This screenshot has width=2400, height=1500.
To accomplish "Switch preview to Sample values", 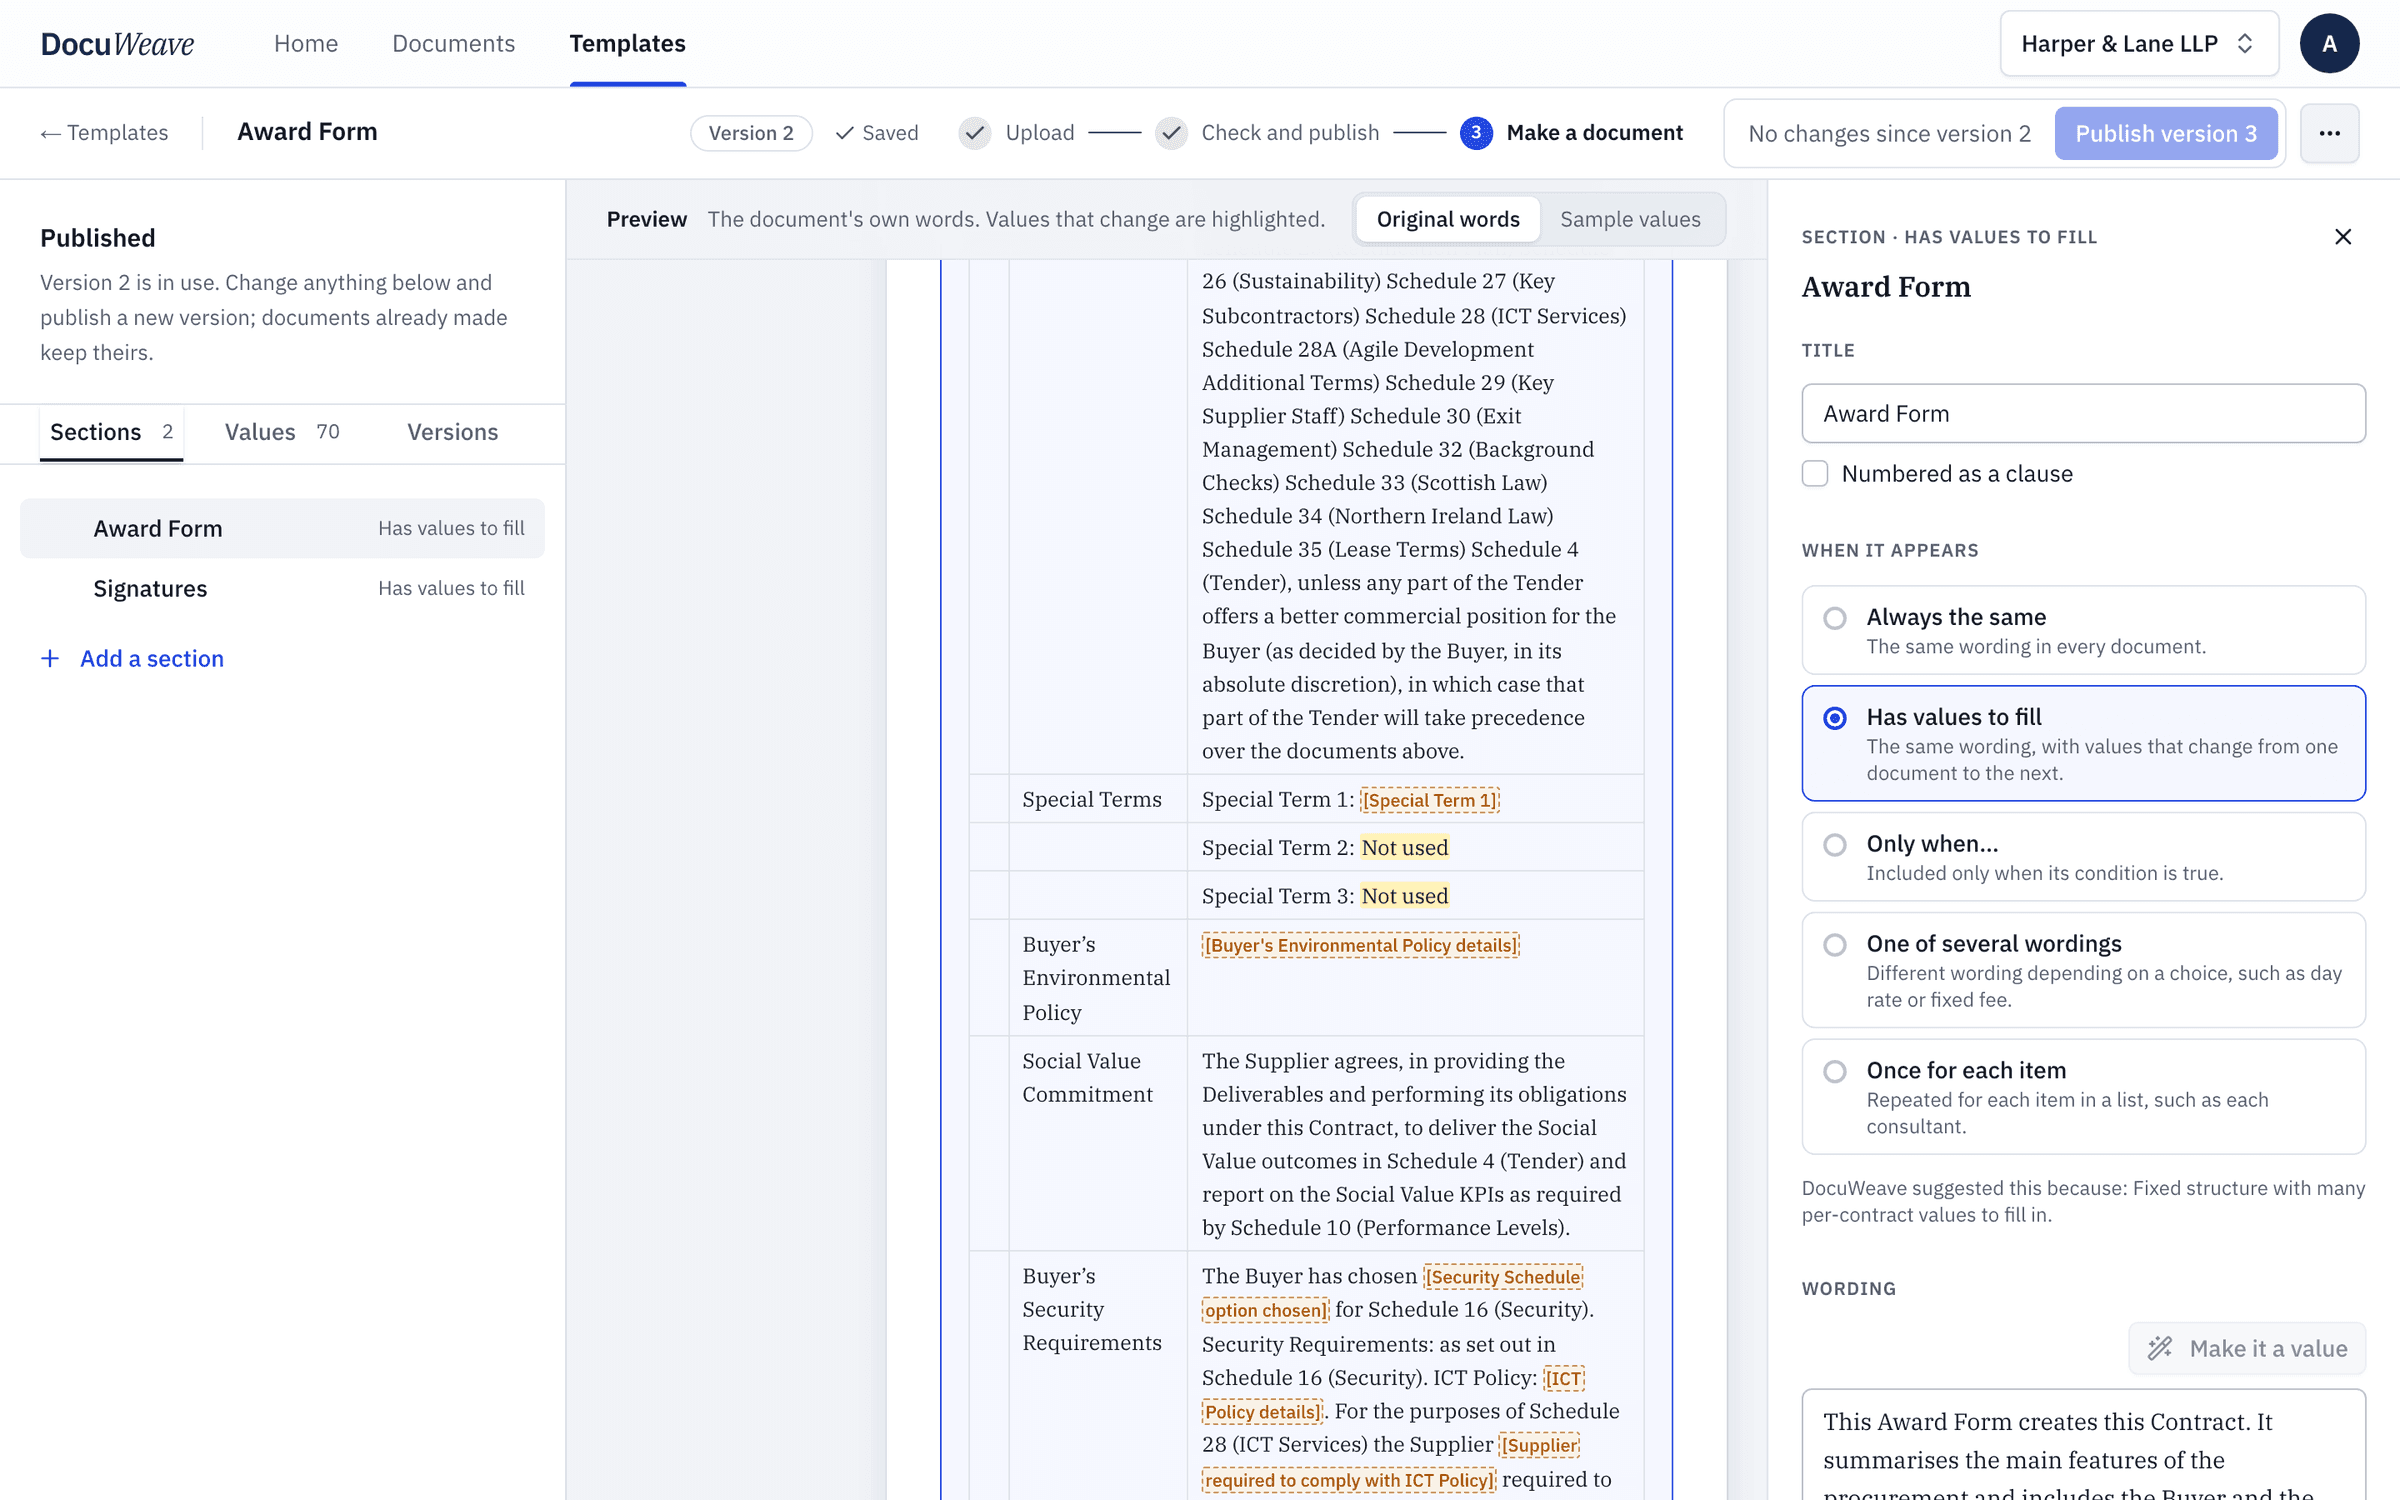I will pyautogui.click(x=1630, y=219).
